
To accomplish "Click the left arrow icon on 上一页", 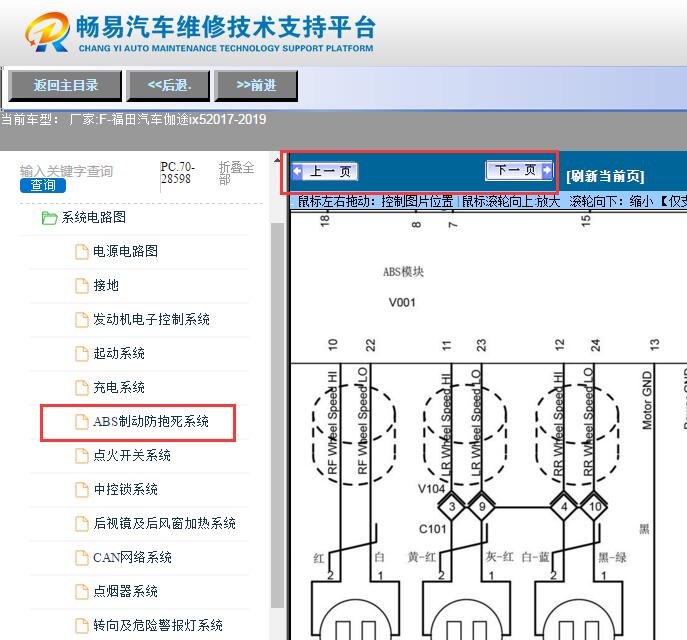I will pyautogui.click(x=297, y=171).
